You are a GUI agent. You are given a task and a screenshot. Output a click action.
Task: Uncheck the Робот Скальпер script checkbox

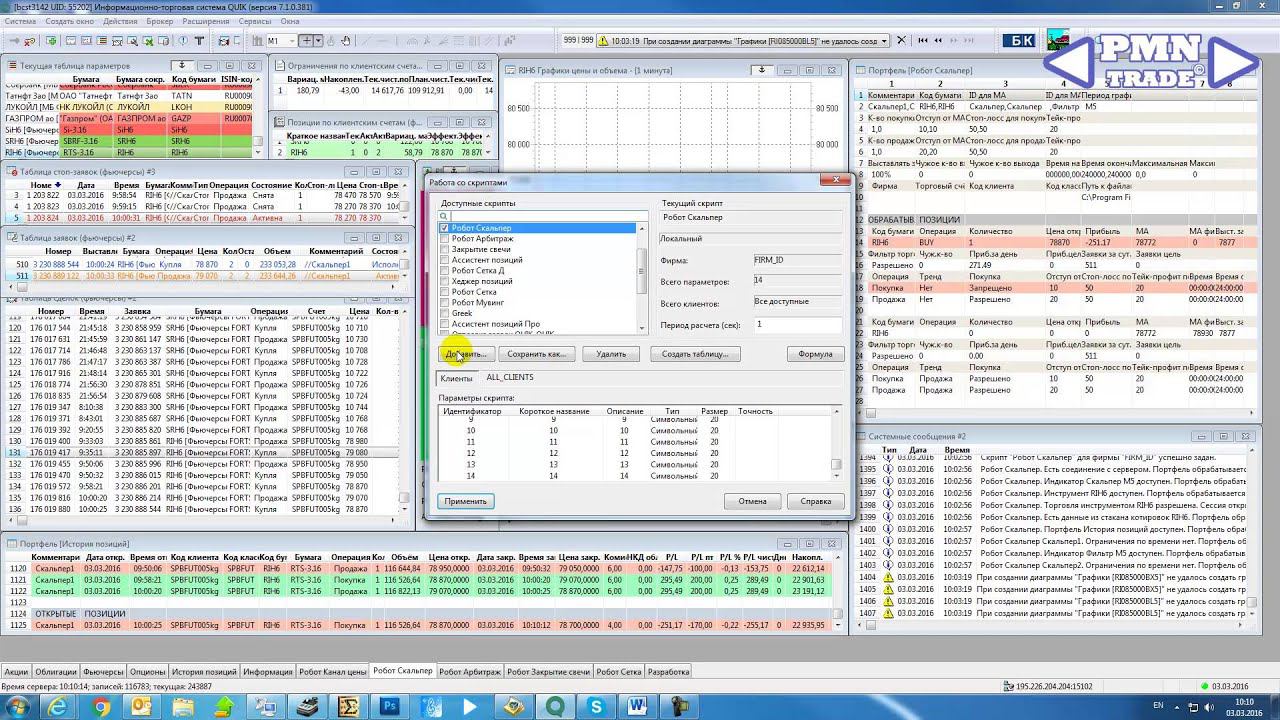coord(444,228)
